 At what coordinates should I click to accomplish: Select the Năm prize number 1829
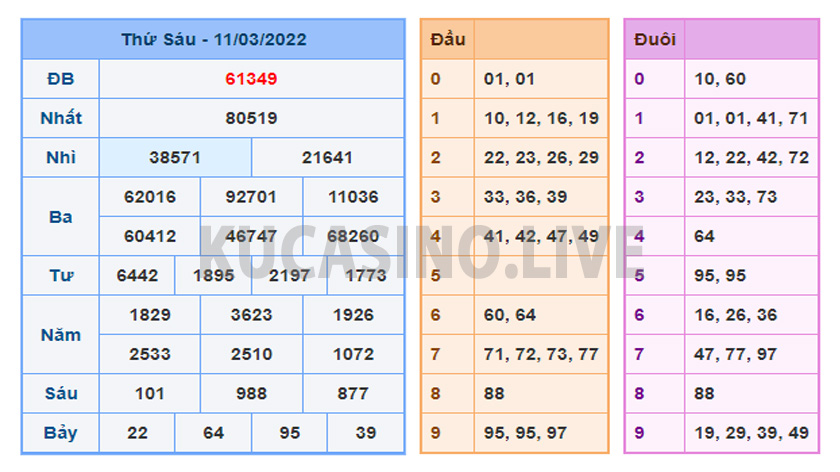click(x=150, y=315)
